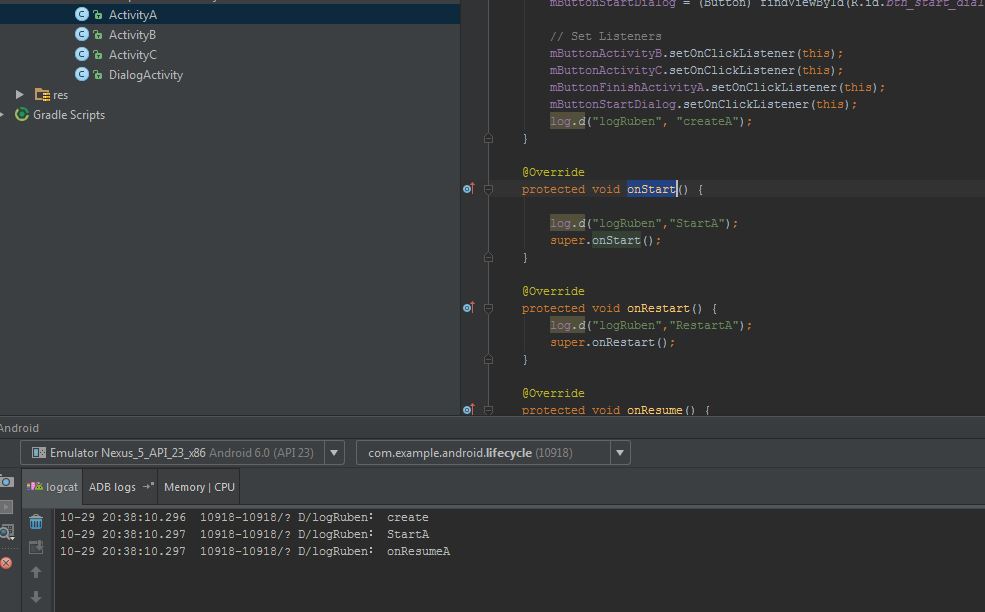Select DialogActivity in the project tree
Image resolution: width=985 pixels, height=612 pixels.
click(x=145, y=75)
